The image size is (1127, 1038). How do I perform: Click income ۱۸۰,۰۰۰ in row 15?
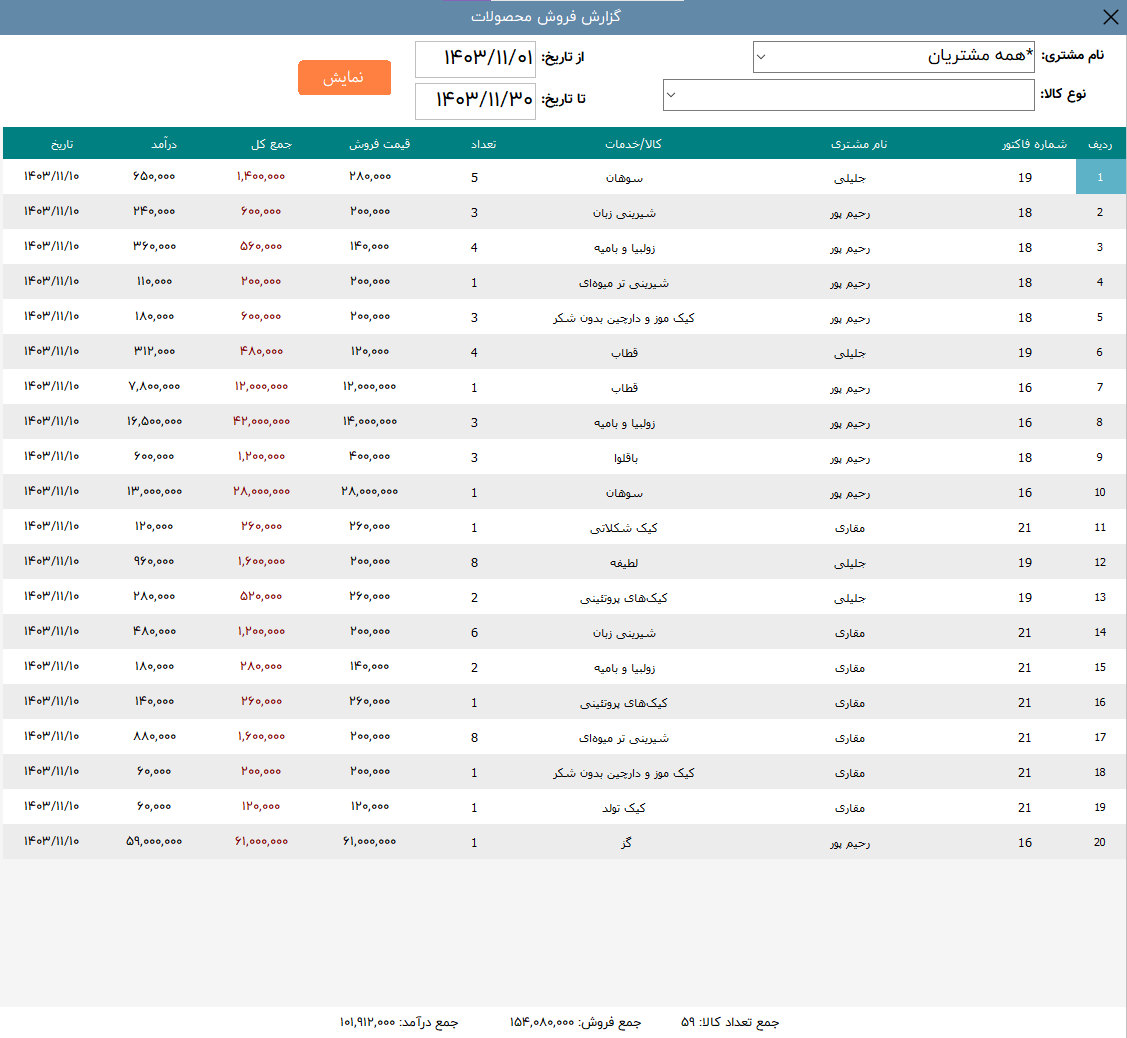pyautogui.click(x=155, y=667)
